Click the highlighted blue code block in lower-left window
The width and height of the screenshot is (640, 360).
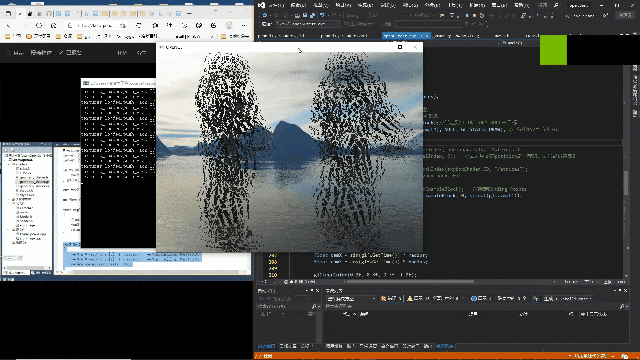tap(133, 259)
